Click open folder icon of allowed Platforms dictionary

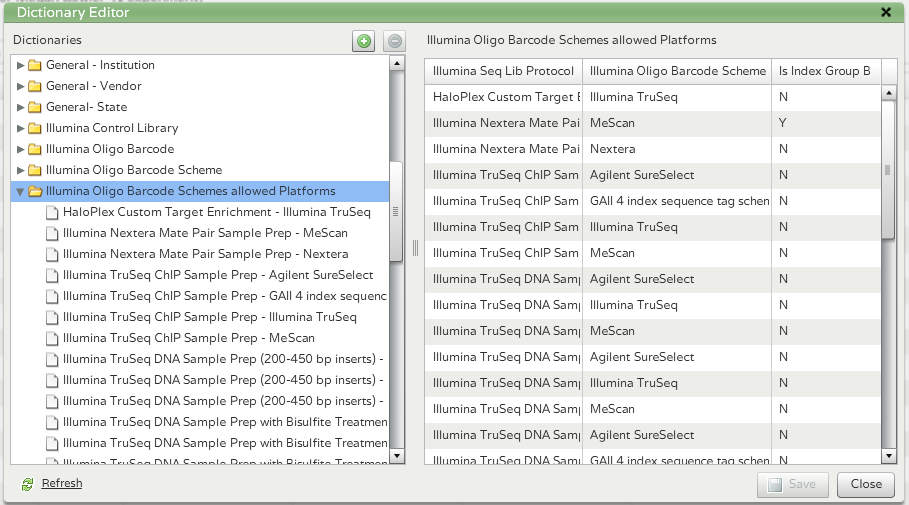coord(35,191)
